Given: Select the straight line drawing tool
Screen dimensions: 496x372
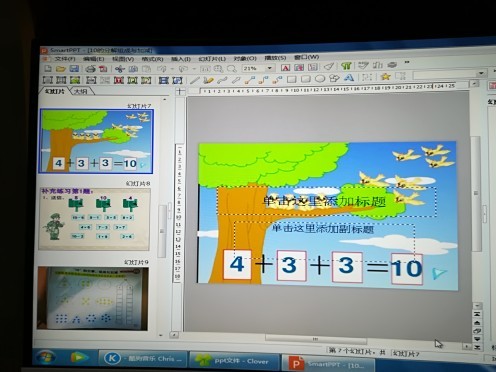Looking at the screenshot, I should (194, 80).
